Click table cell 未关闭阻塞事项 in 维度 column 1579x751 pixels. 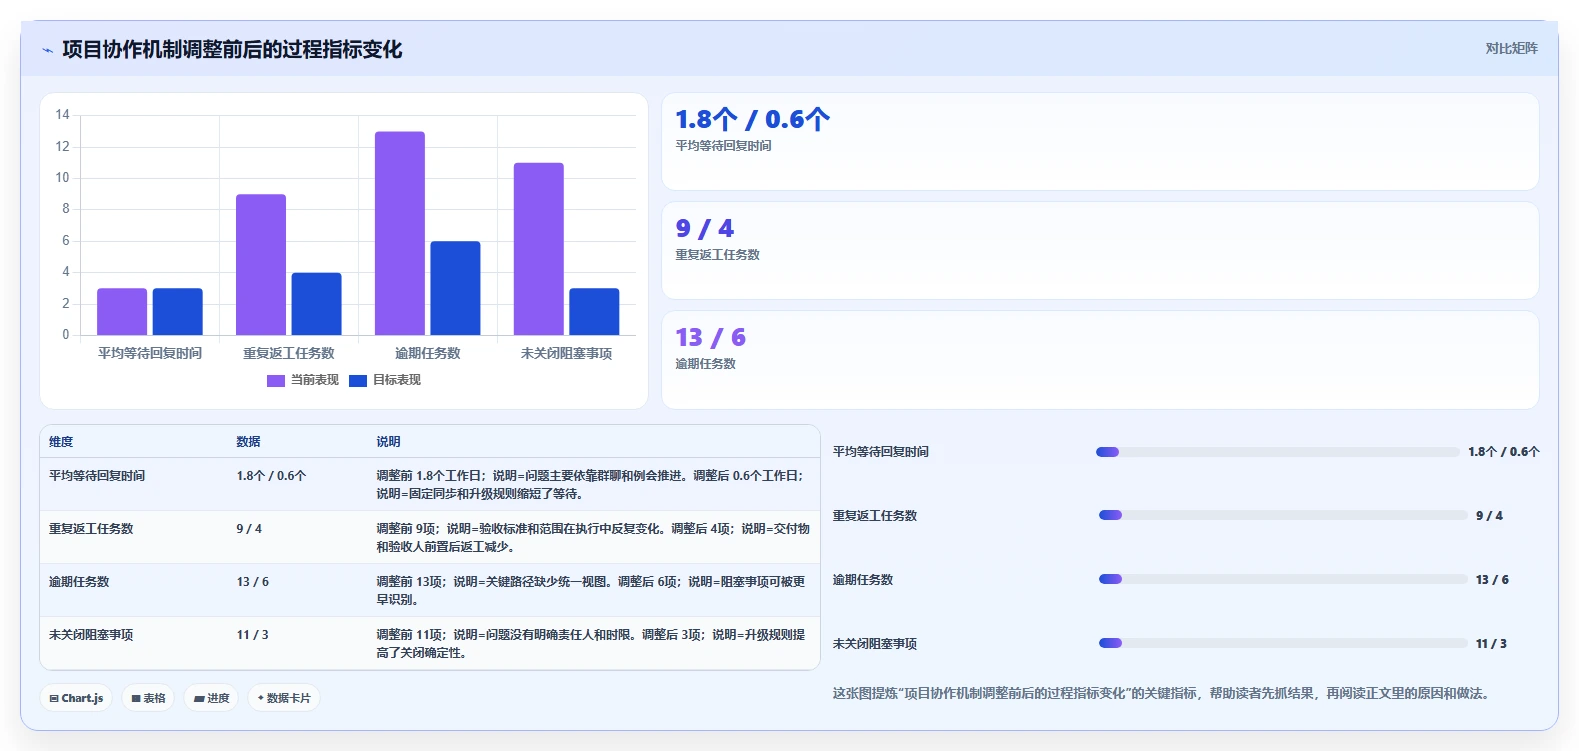point(91,635)
